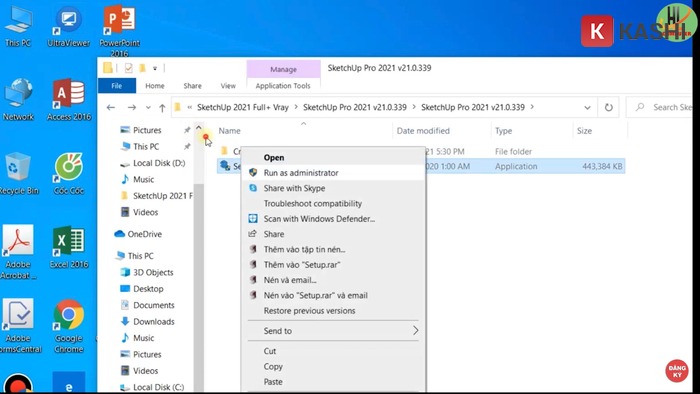The height and width of the screenshot is (394, 700).
Task: Open the Crack folder icon in list
Action: pyautogui.click(x=225, y=151)
